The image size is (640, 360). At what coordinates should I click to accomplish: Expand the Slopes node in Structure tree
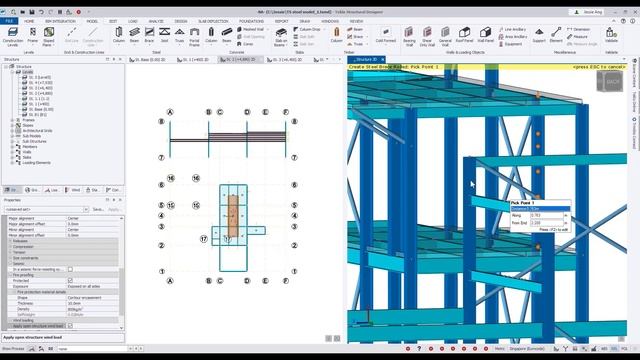[12, 125]
